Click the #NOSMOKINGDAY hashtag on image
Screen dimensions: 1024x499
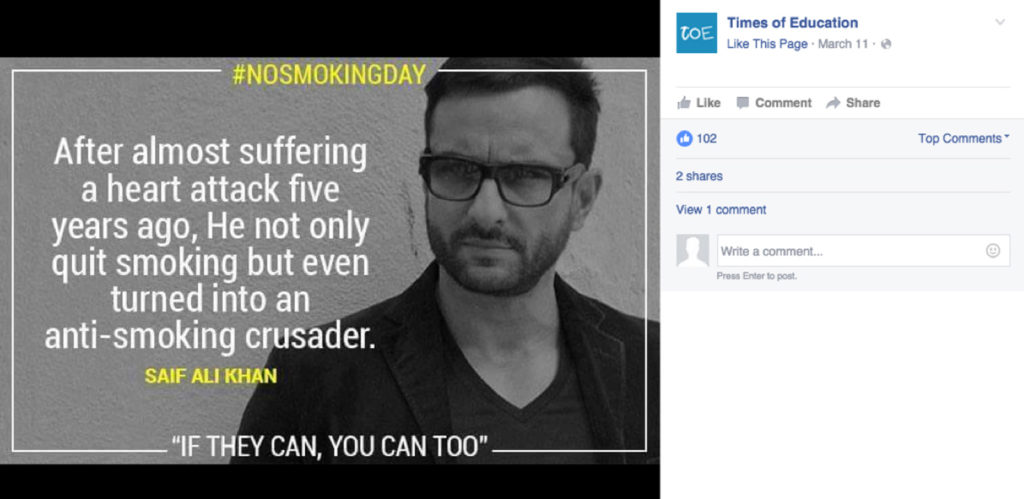(x=328, y=74)
